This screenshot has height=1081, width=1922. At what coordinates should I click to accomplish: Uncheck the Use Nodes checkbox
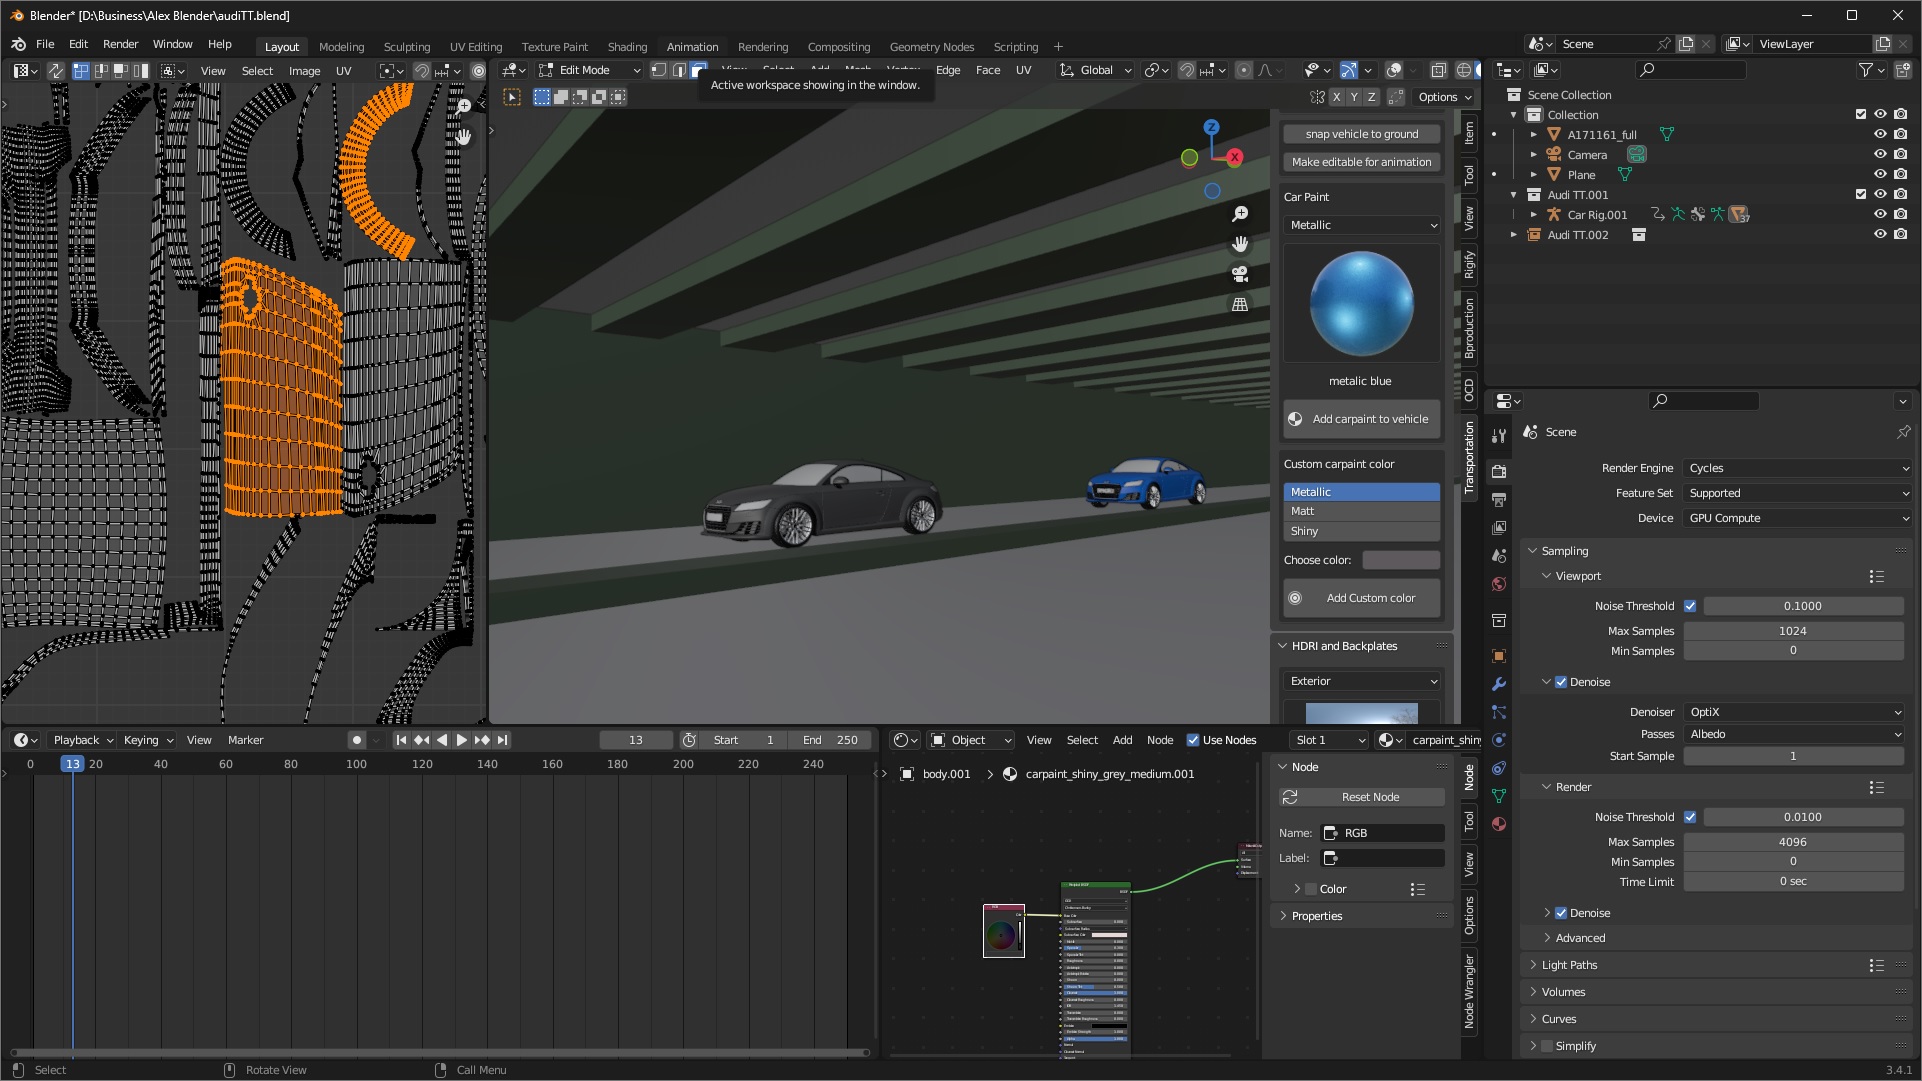coord(1192,740)
